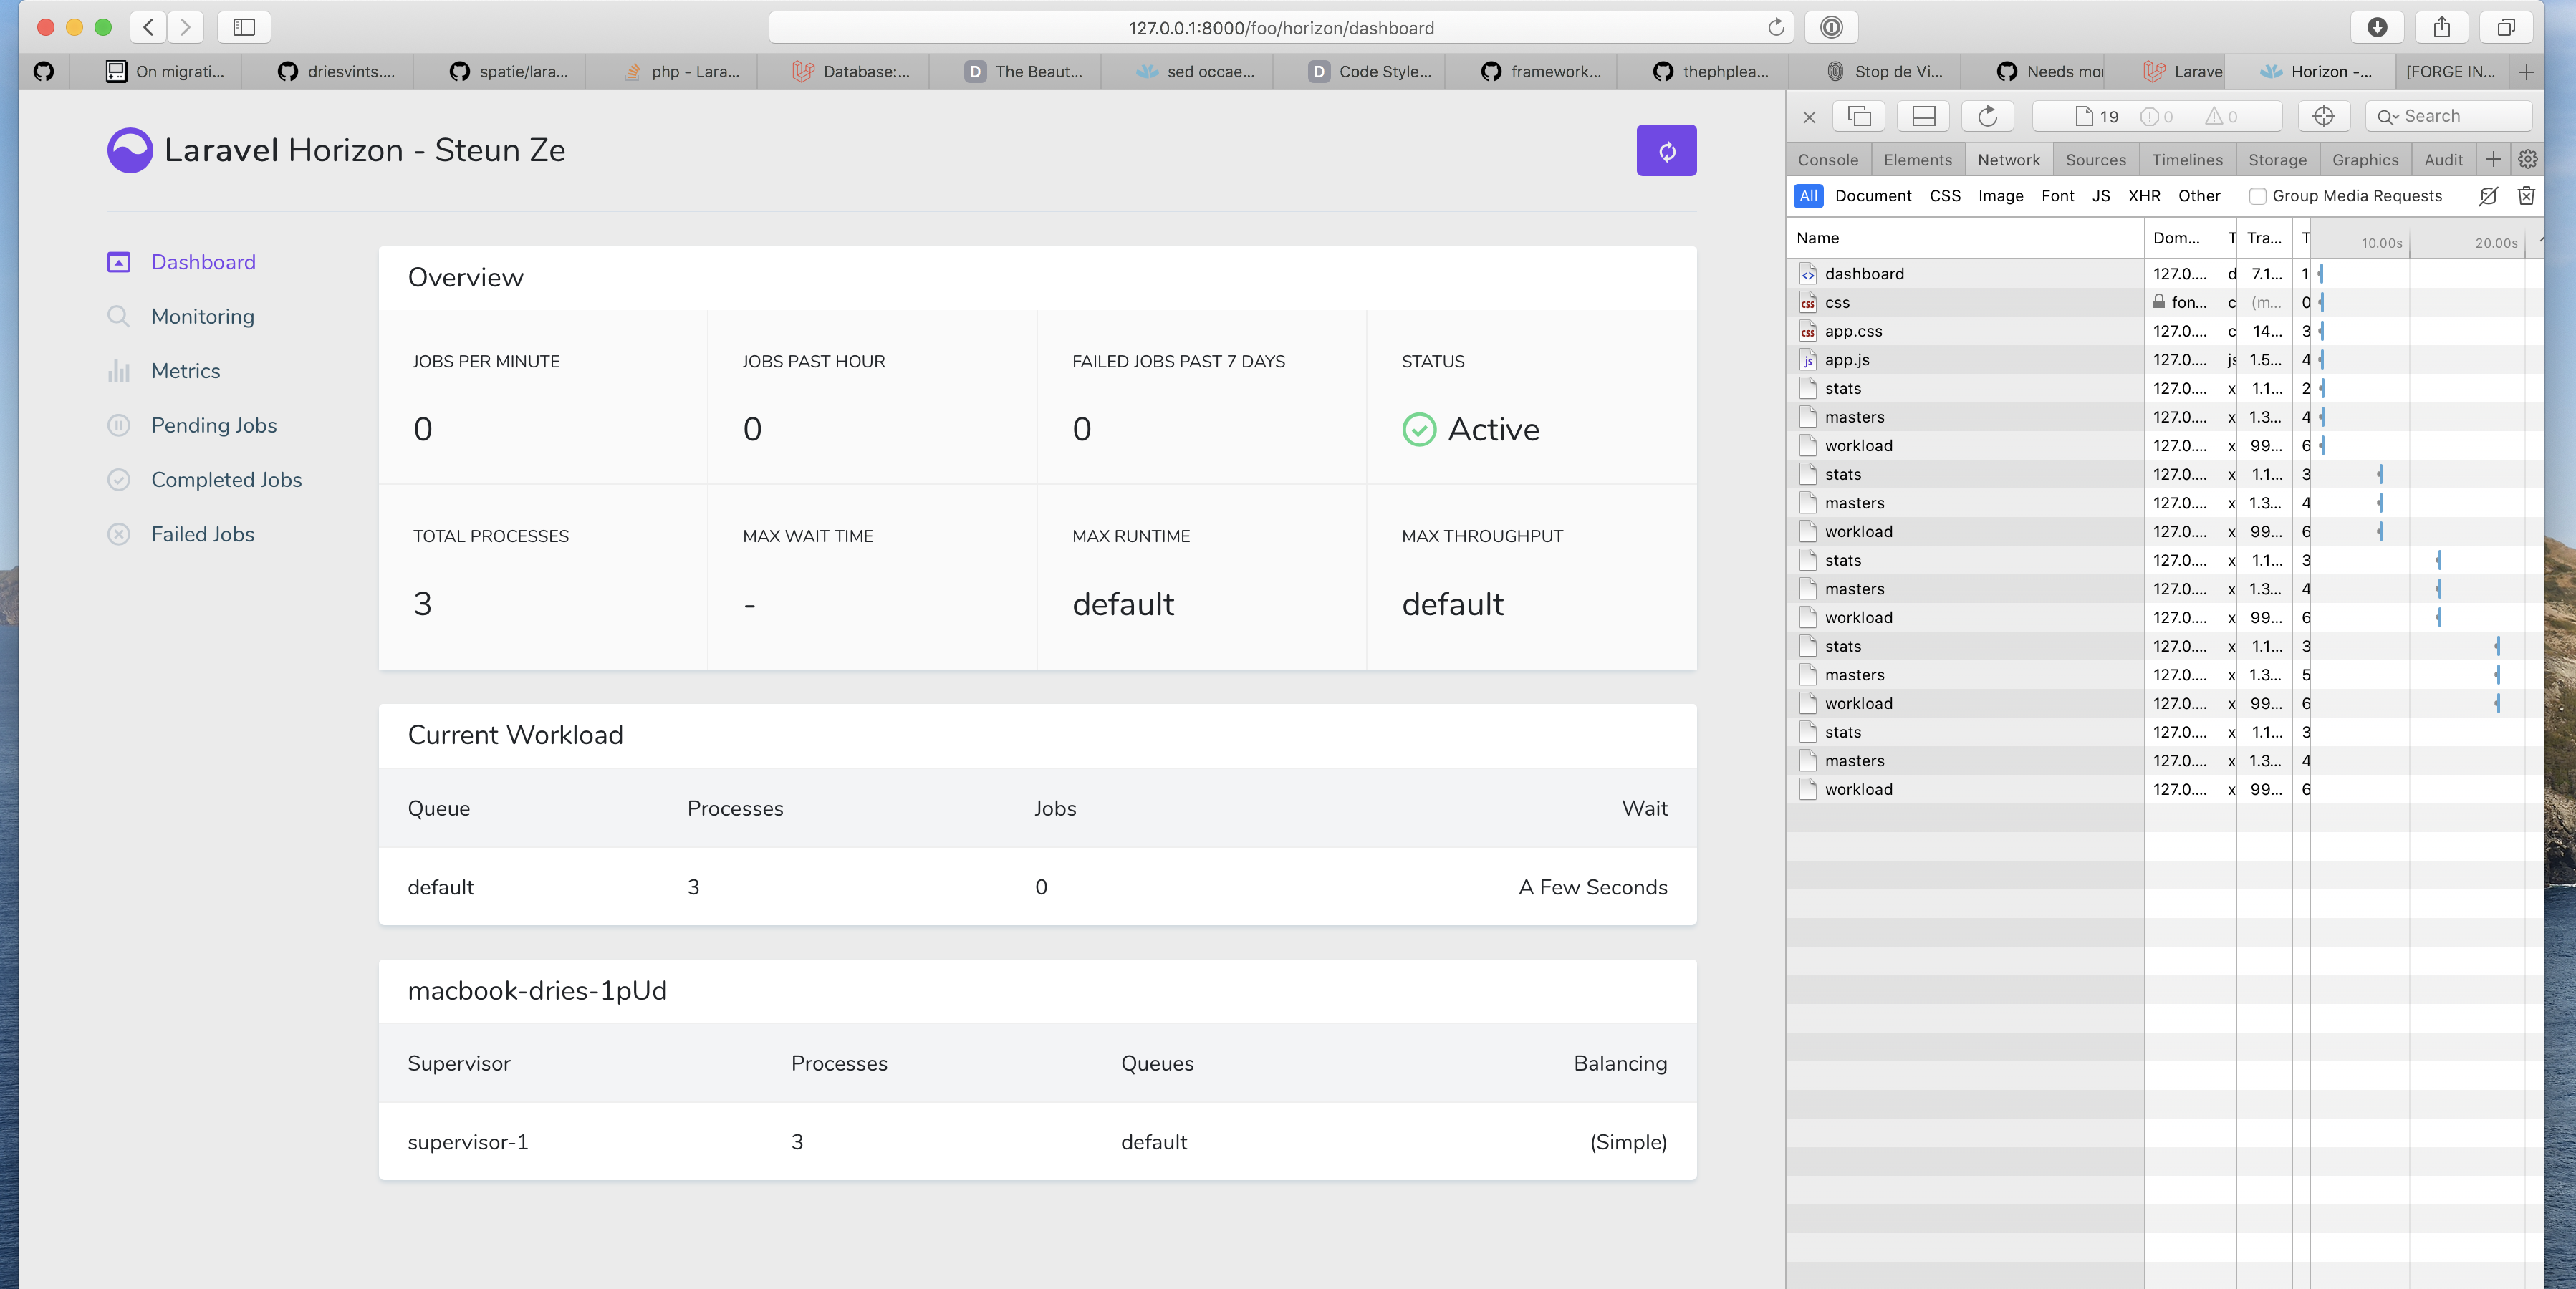Select the XHR filter in Network panel
Screen dimensions: 2576x1289
[2144, 196]
